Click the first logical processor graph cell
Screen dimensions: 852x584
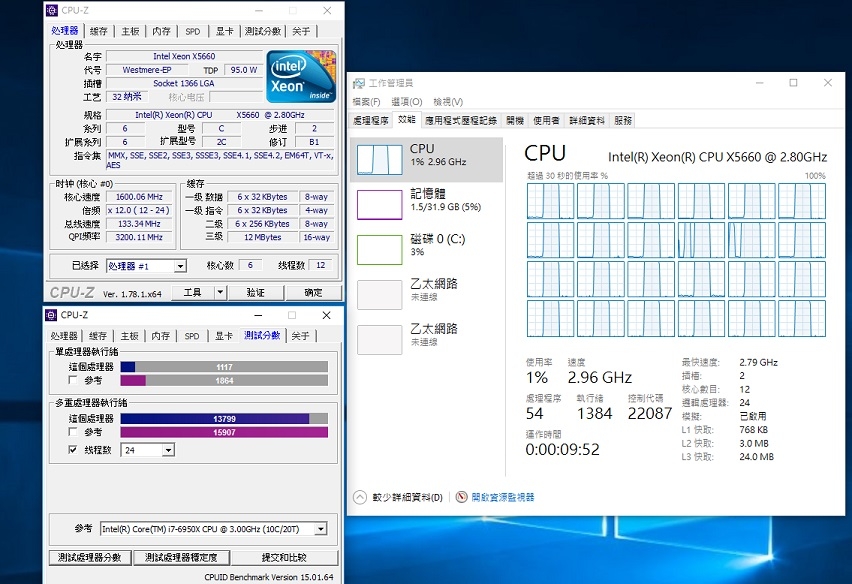[550, 201]
